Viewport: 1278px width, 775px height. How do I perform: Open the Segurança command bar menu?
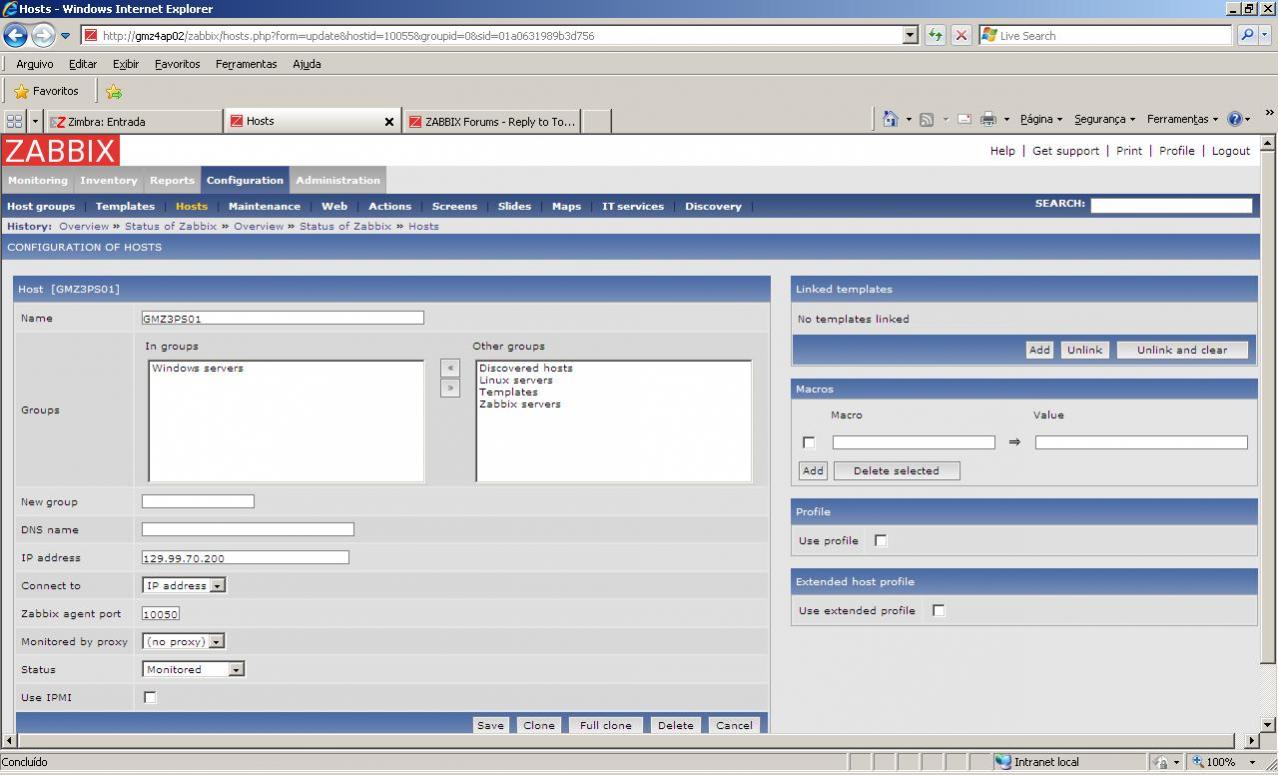click(x=1105, y=119)
